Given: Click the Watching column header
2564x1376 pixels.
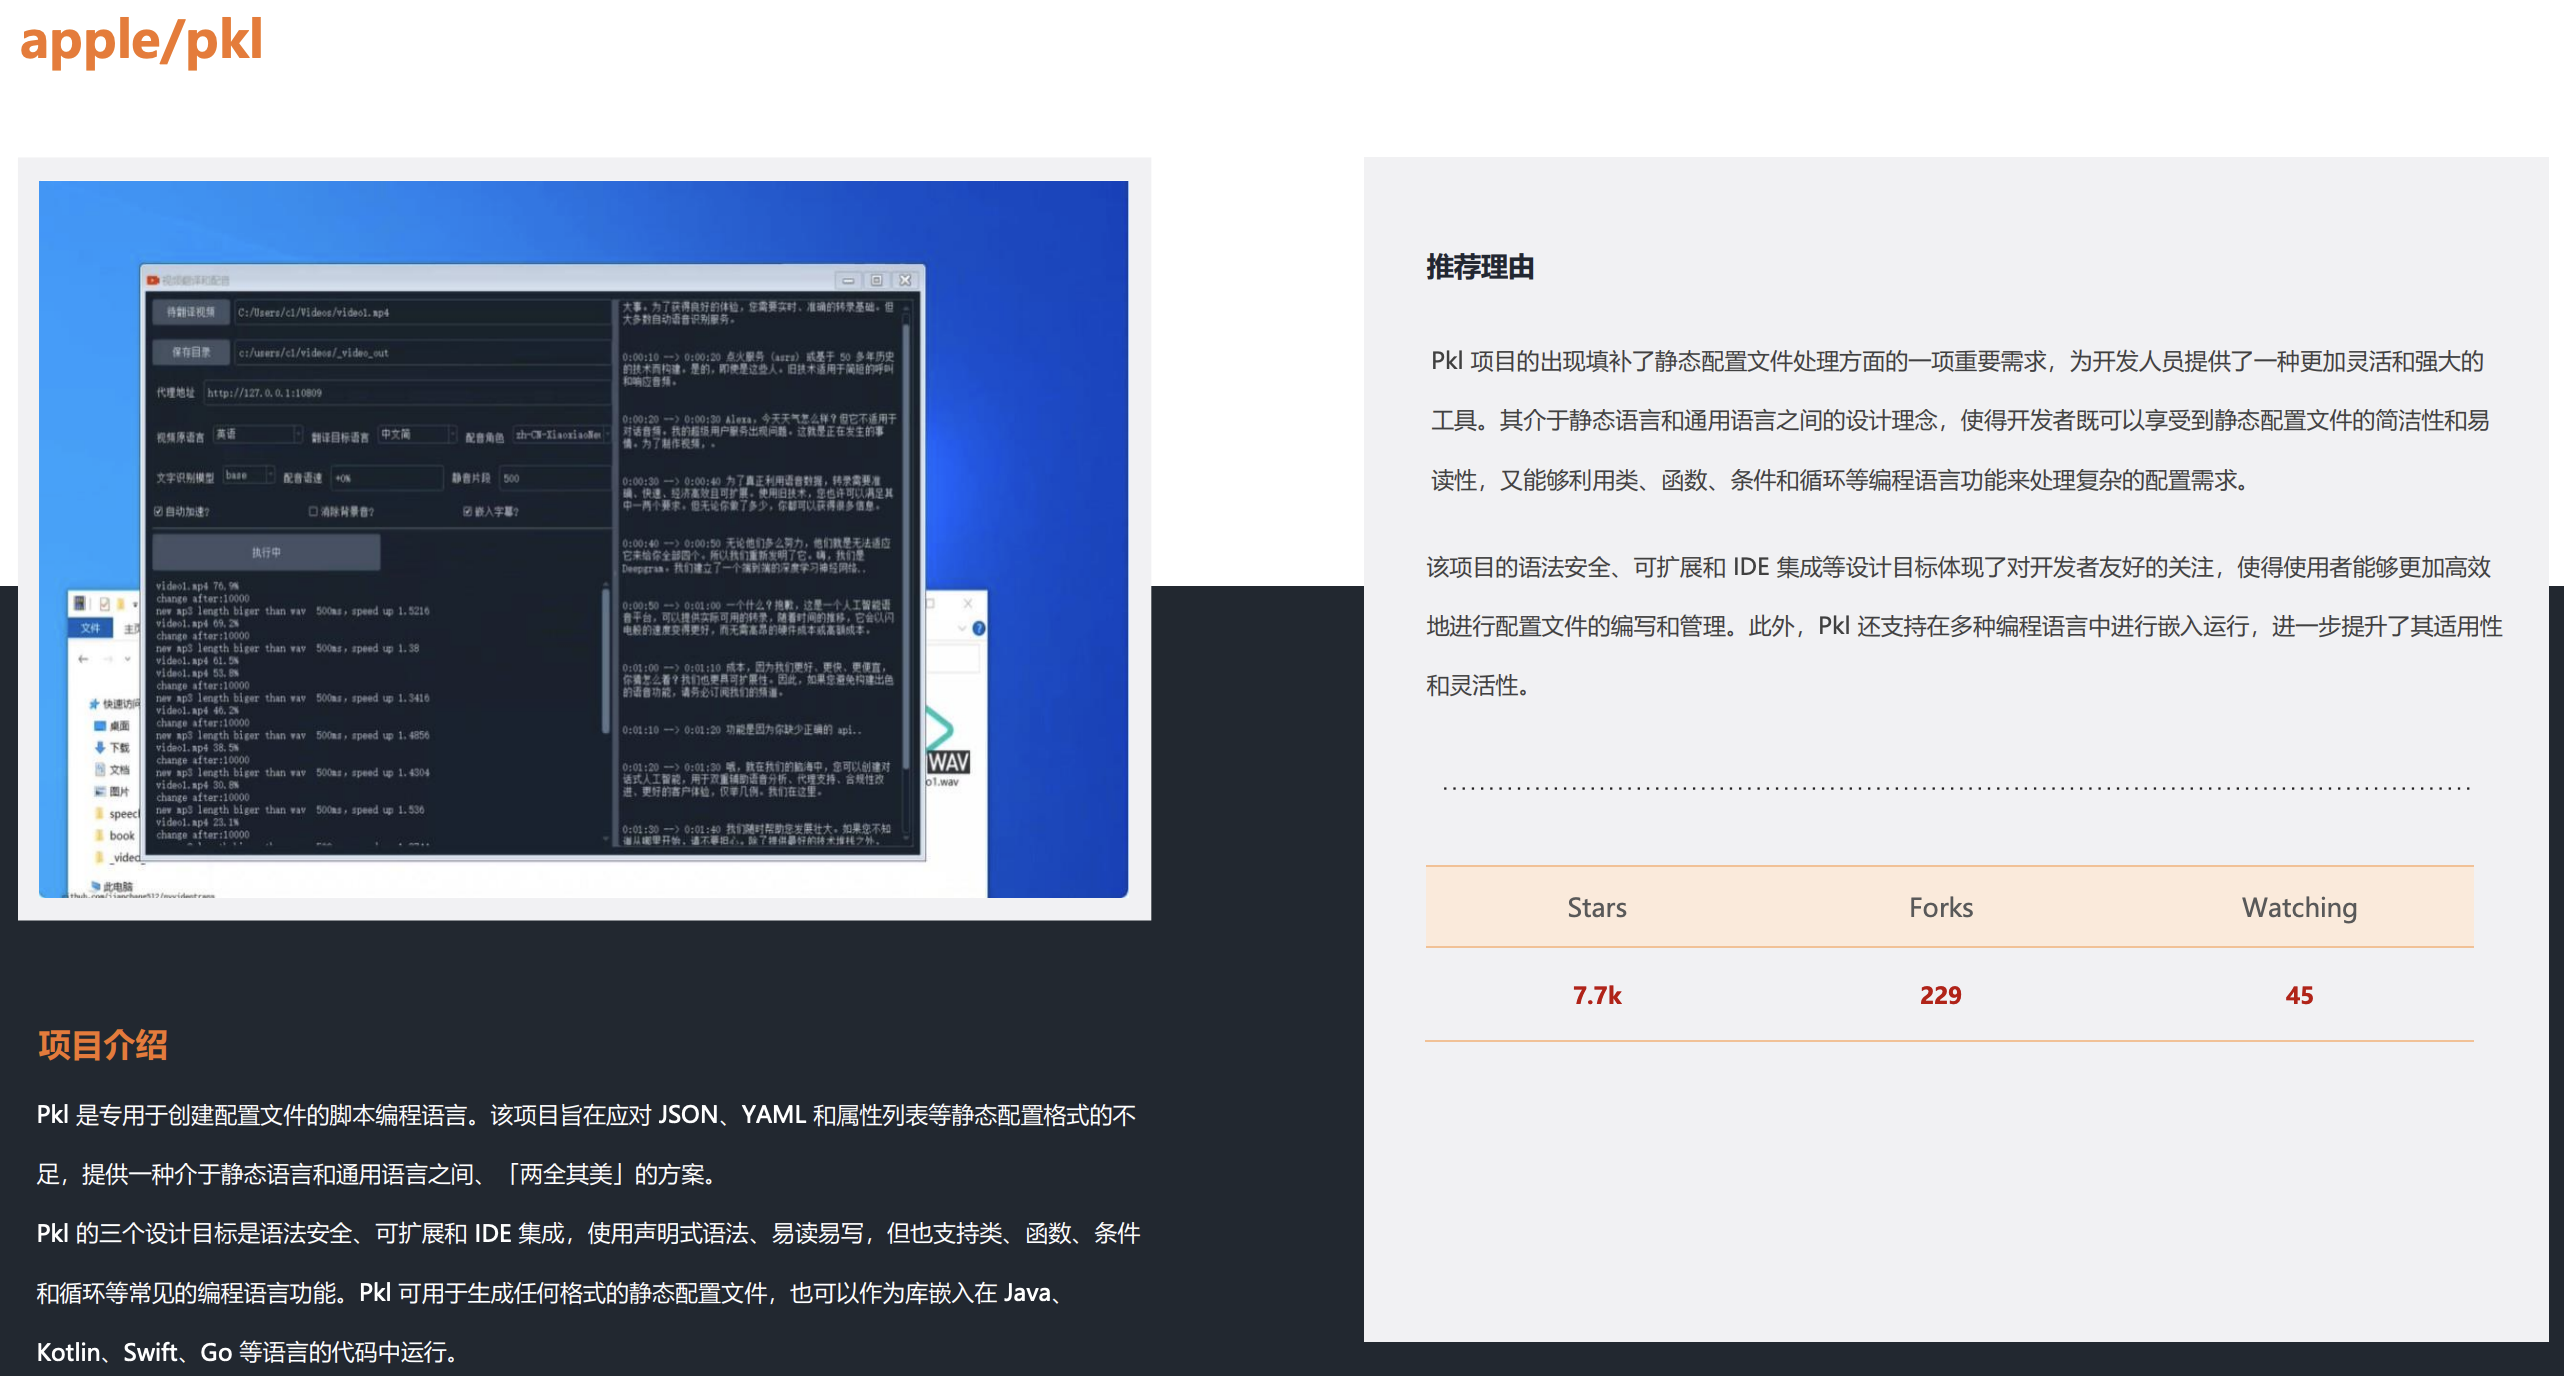Looking at the screenshot, I should click(2299, 907).
